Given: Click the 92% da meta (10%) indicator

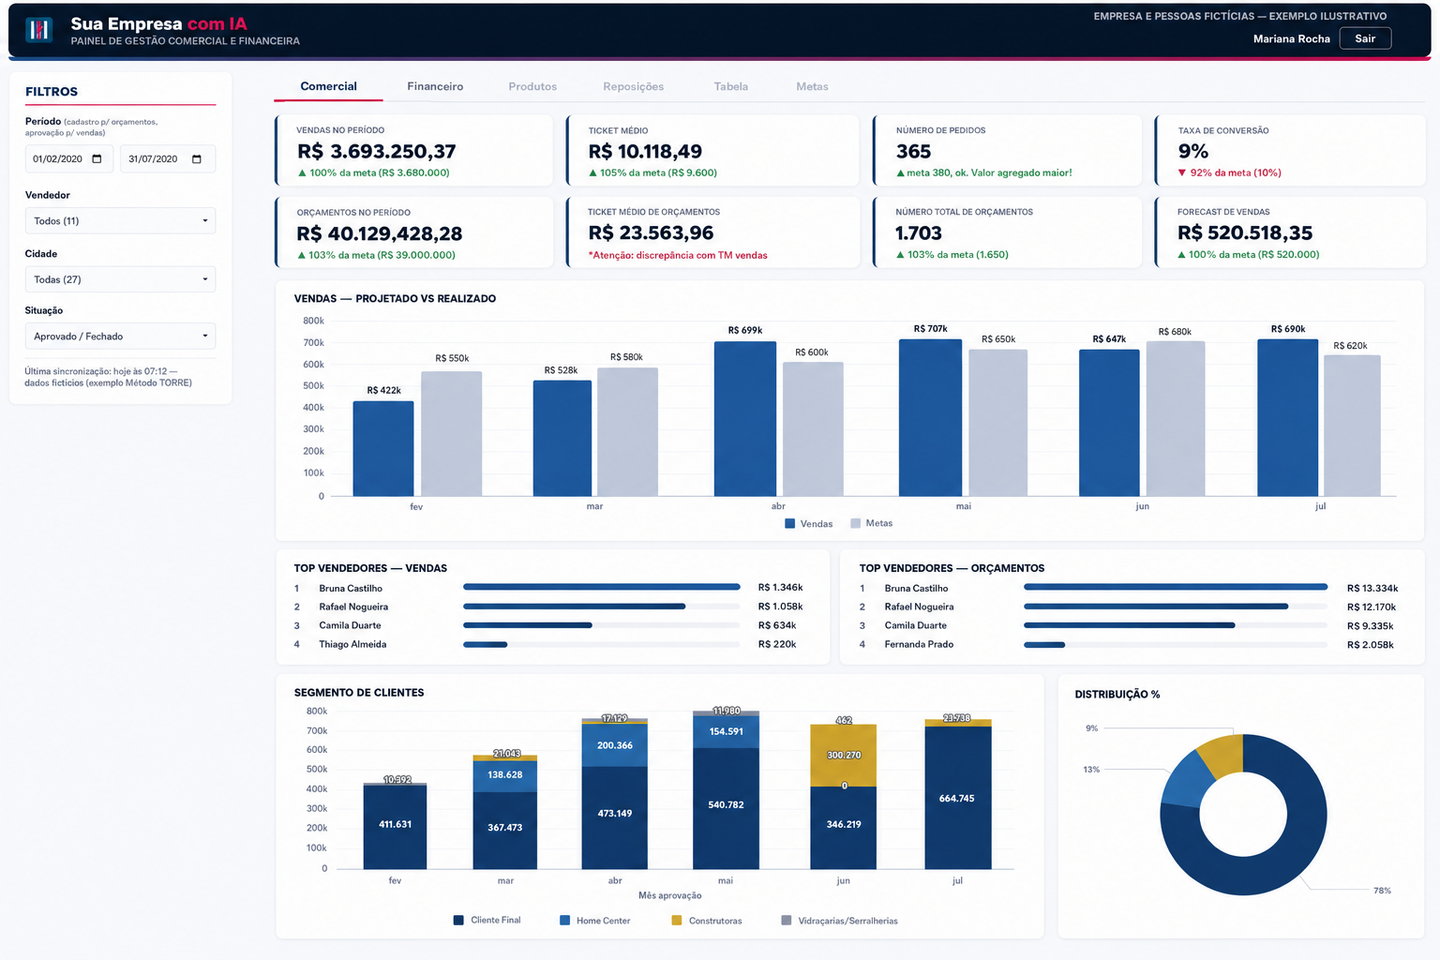Looking at the screenshot, I should 1230,173.
